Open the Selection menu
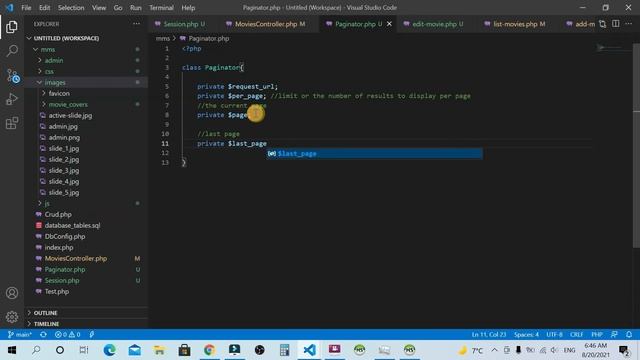640x360 pixels. click(x=71, y=8)
